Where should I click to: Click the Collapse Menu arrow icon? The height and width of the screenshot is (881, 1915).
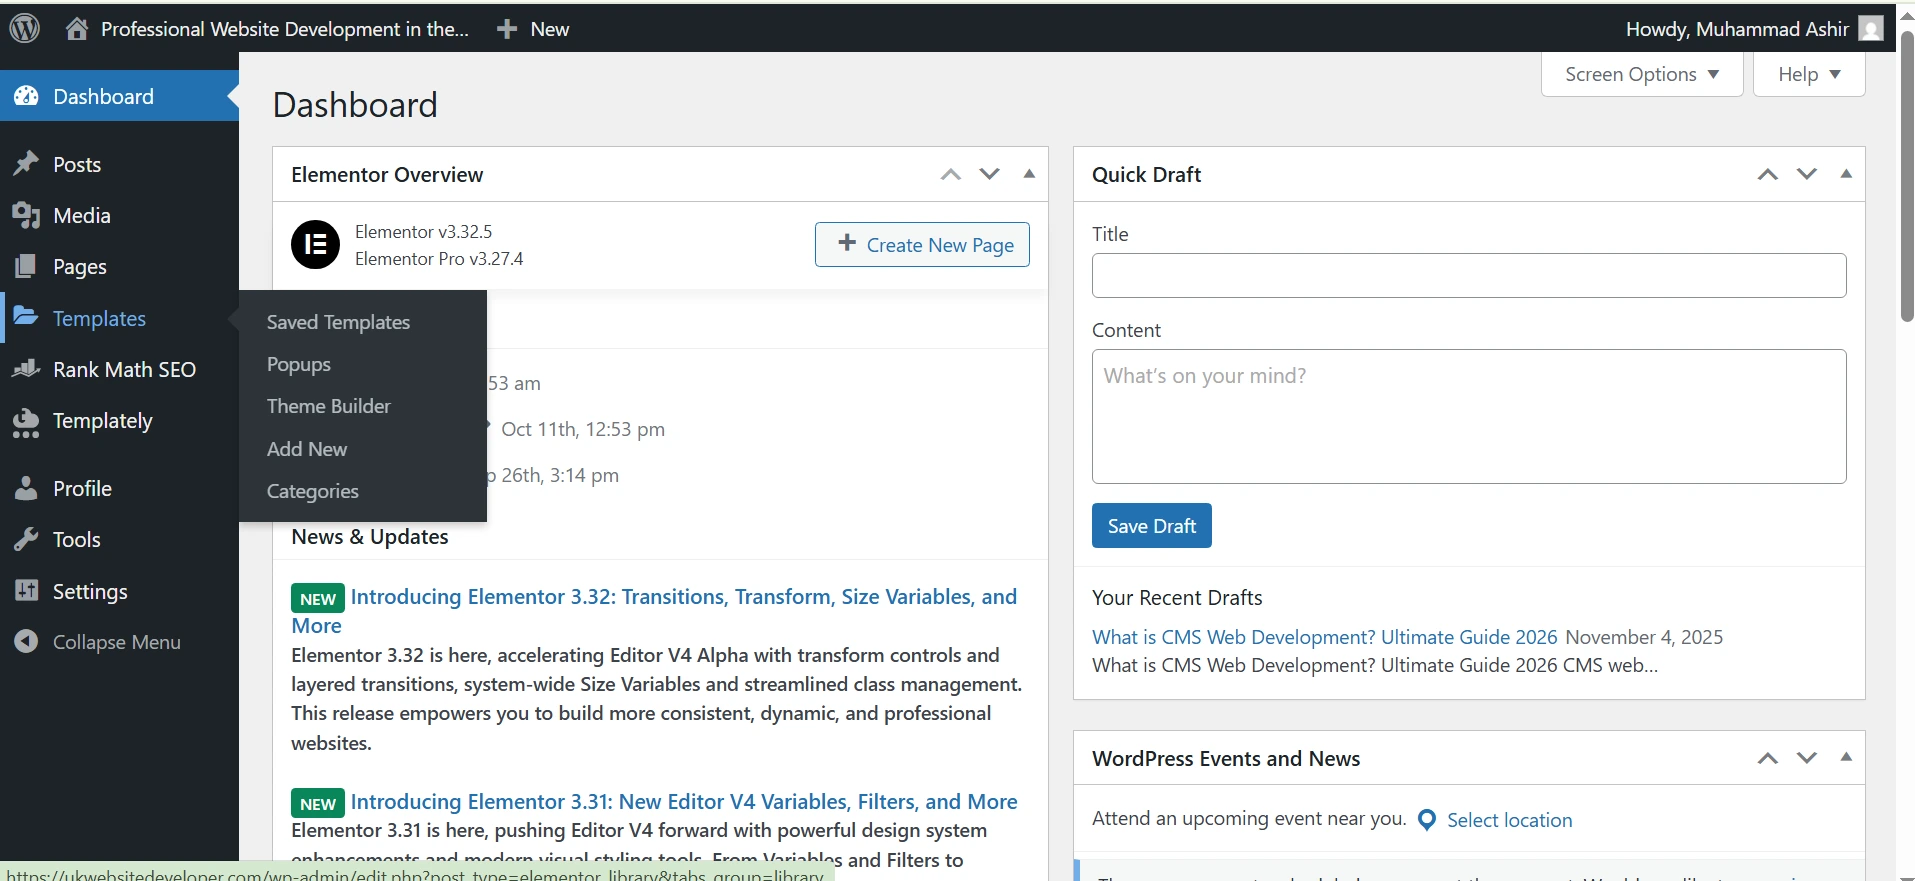[x=26, y=641]
